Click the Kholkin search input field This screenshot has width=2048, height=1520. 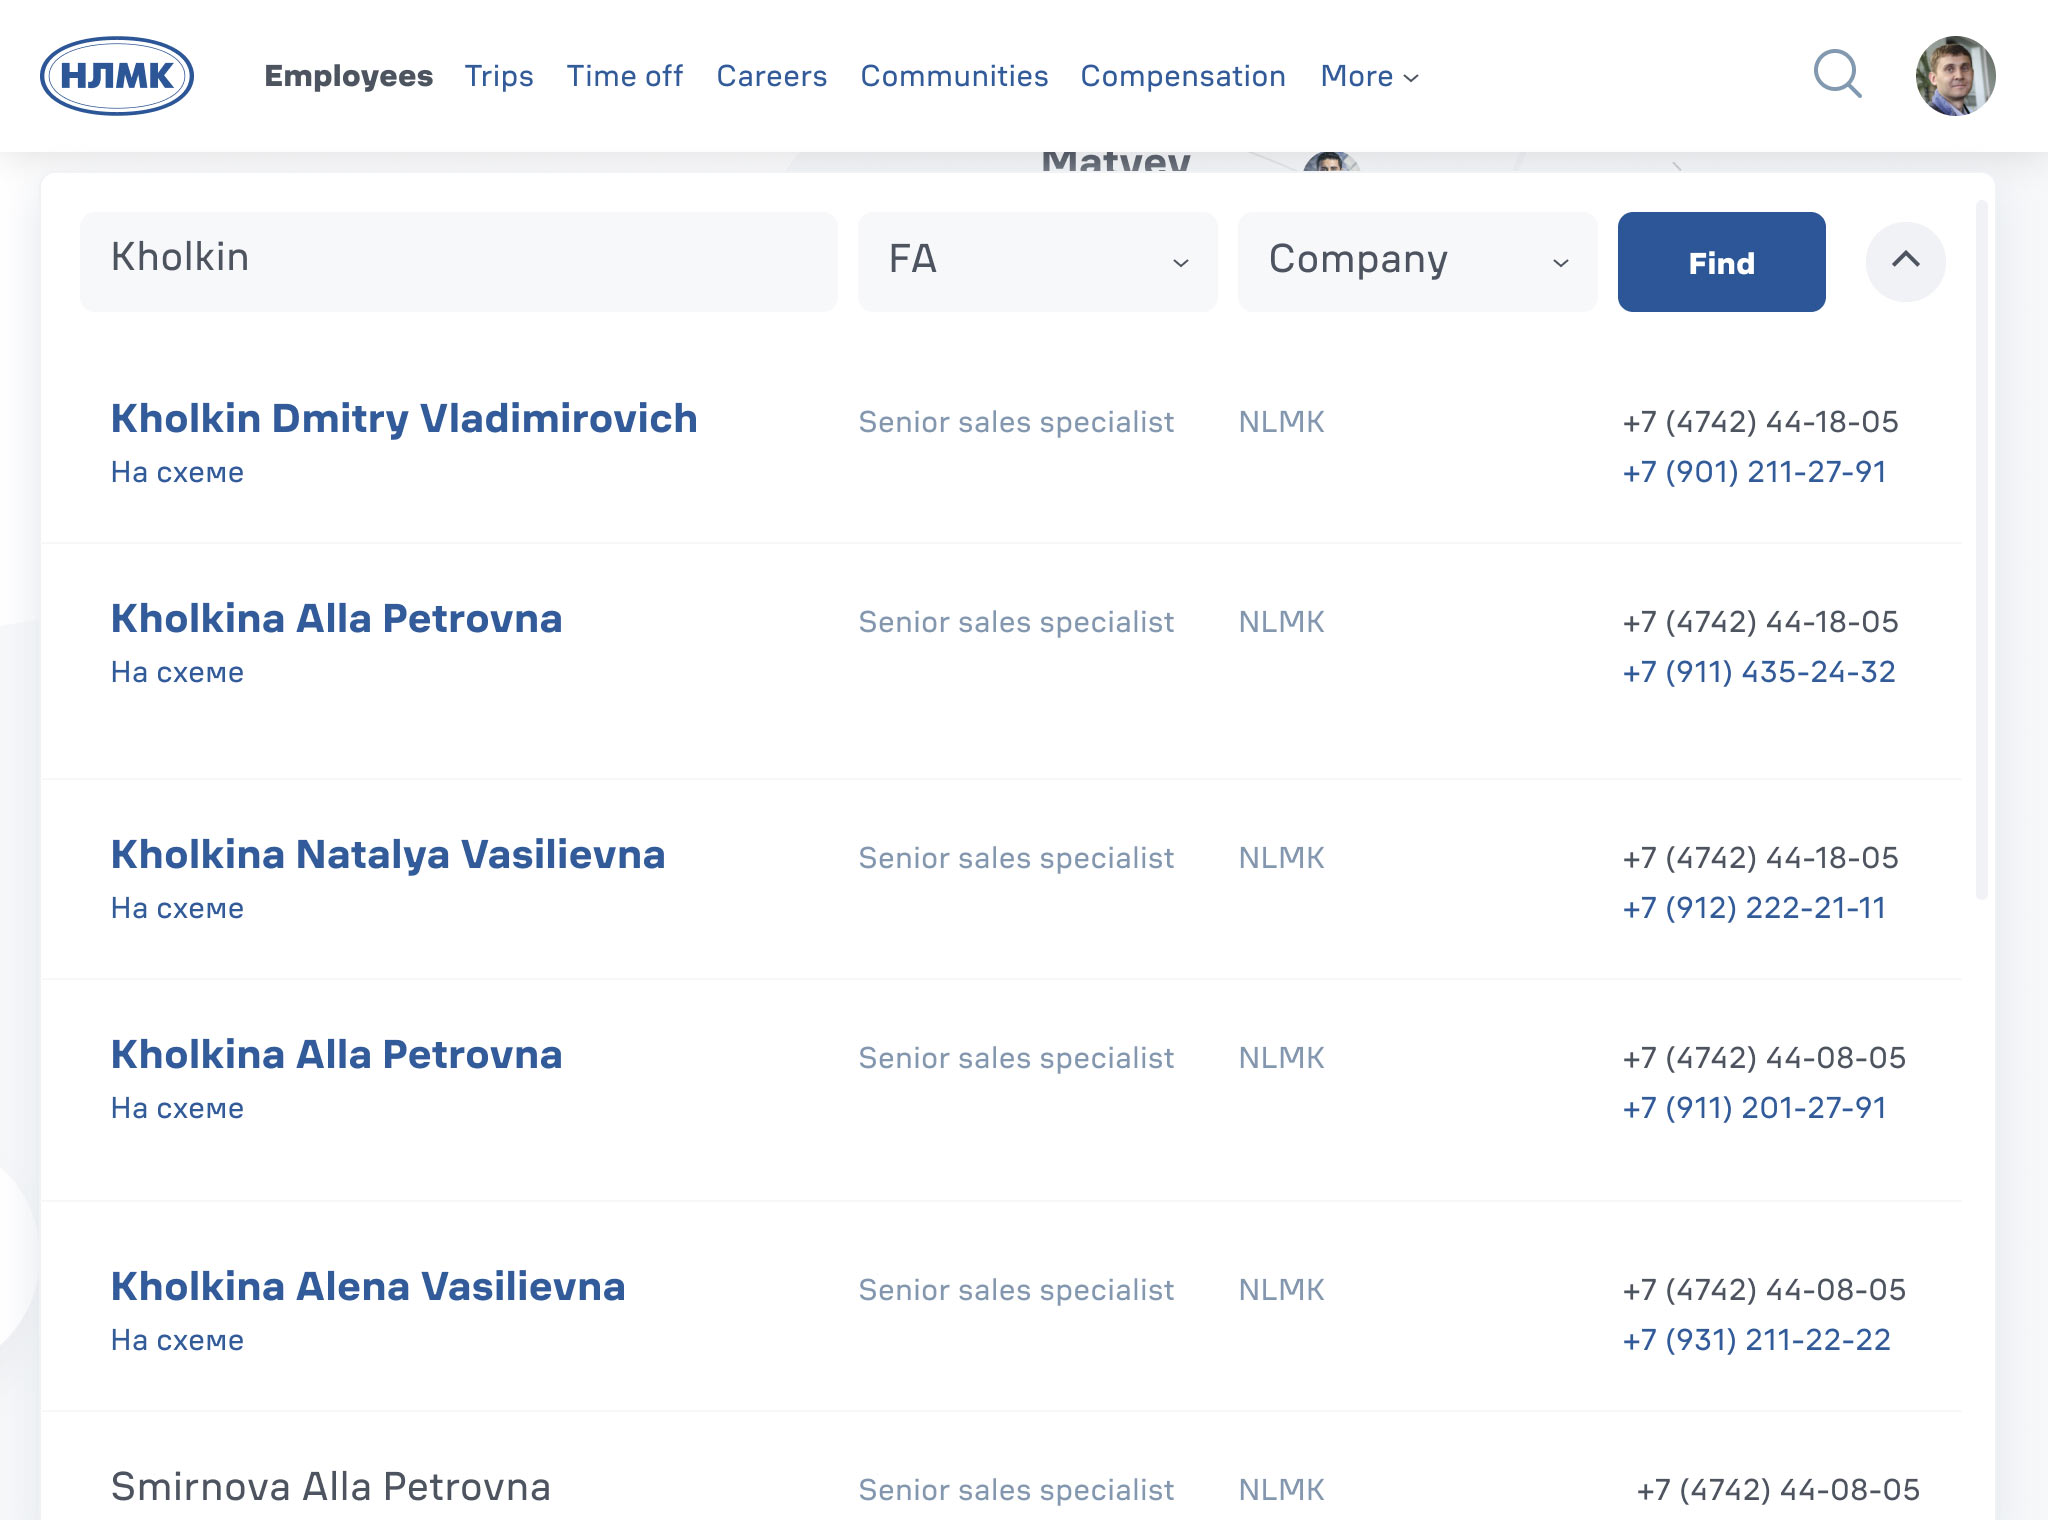coord(459,261)
